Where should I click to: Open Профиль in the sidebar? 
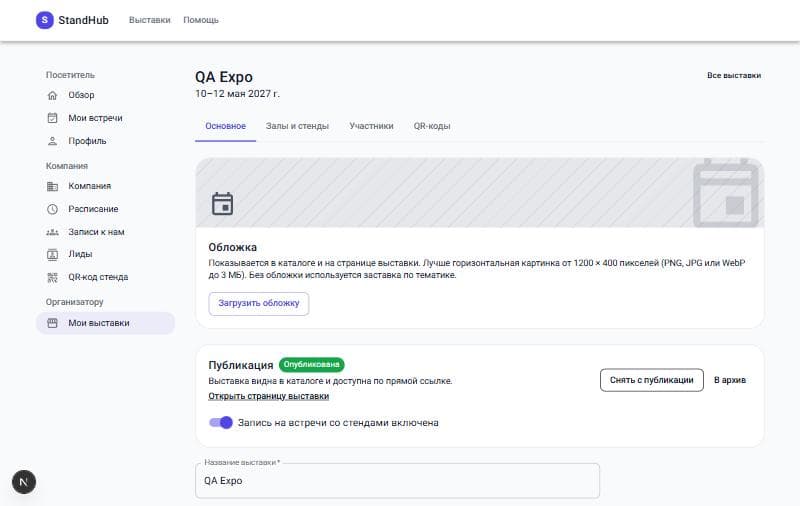tap(105, 141)
